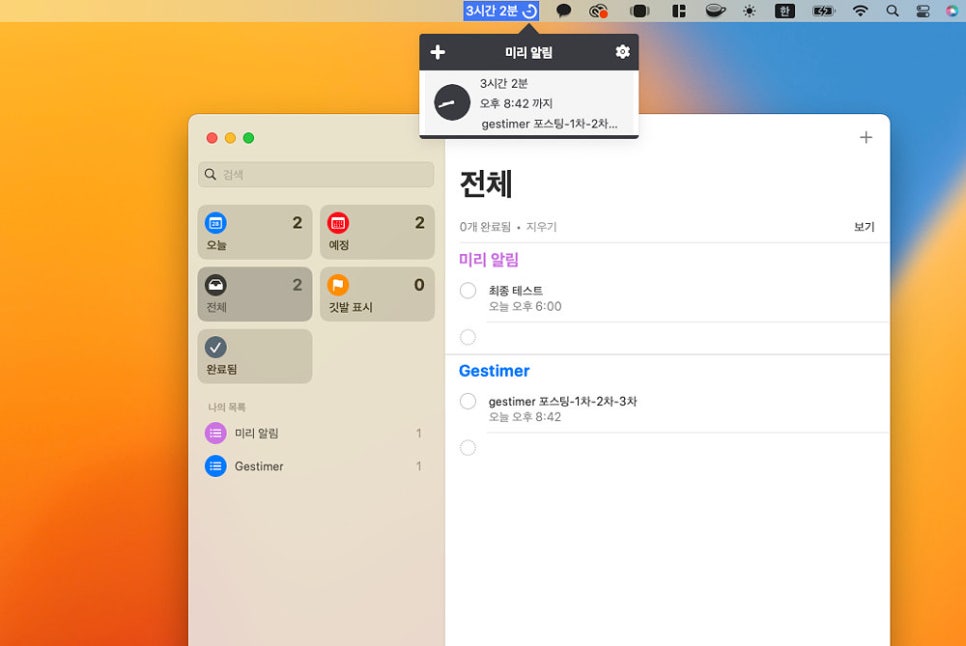
Task: Open Spotlight search magnifier in menu bar
Action: coord(892,10)
